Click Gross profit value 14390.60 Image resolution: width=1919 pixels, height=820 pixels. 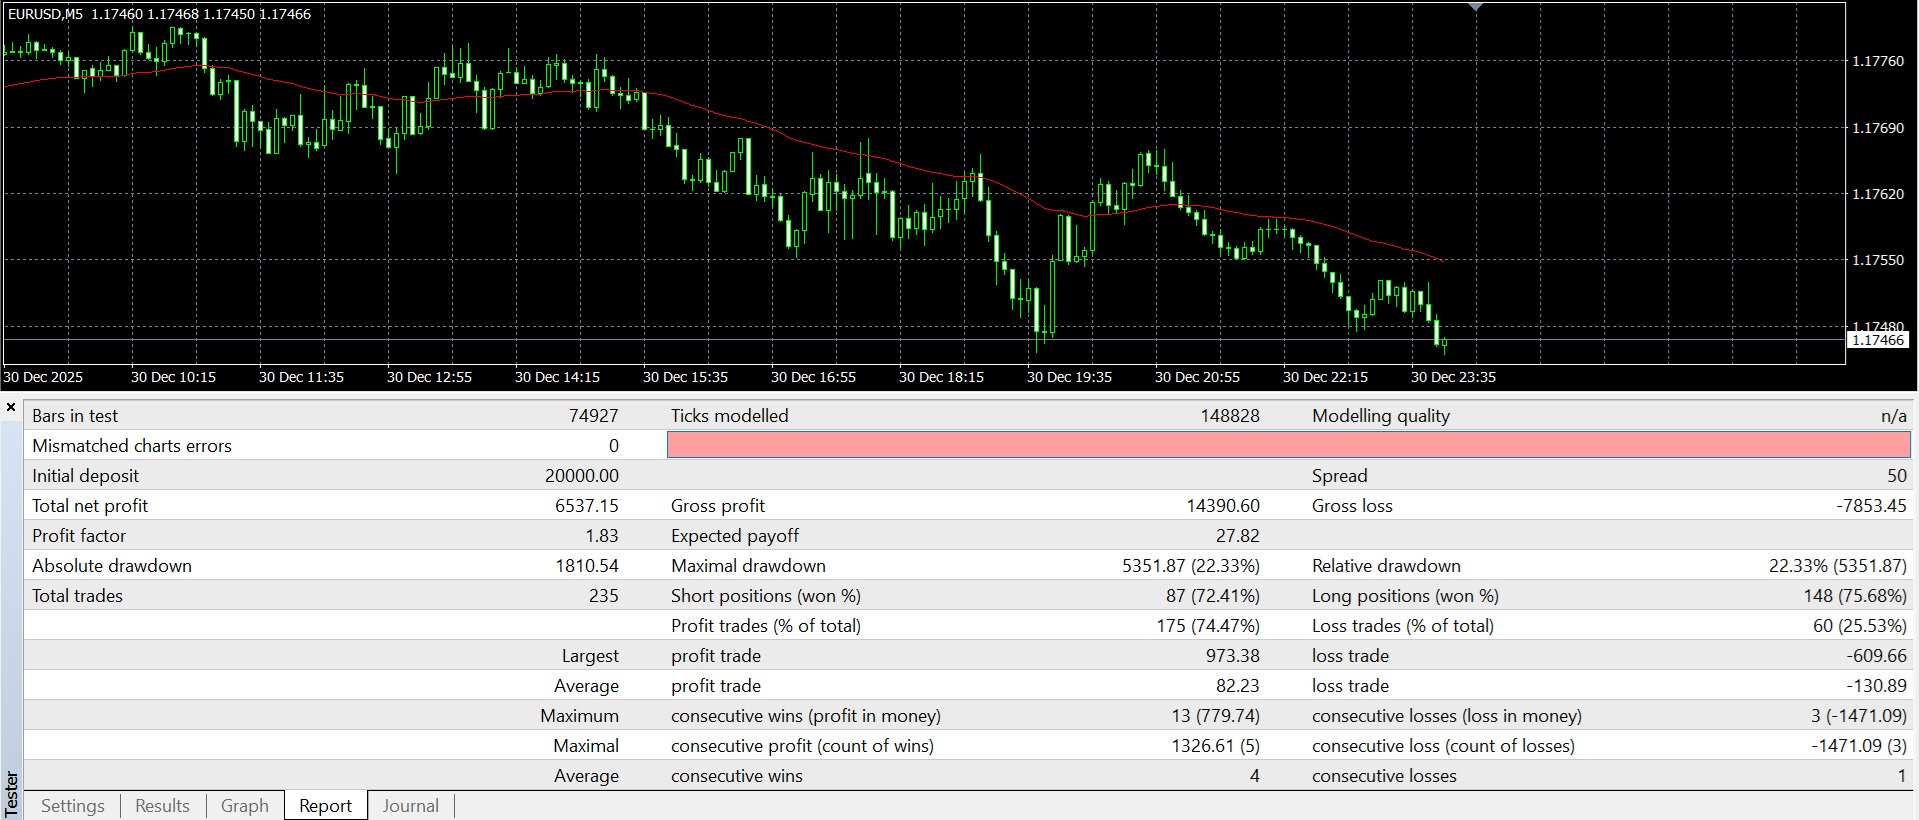[1223, 506]
